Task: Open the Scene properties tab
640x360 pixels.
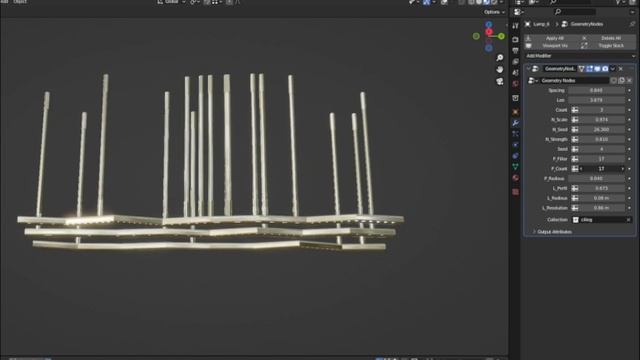Action: point(516,73)
